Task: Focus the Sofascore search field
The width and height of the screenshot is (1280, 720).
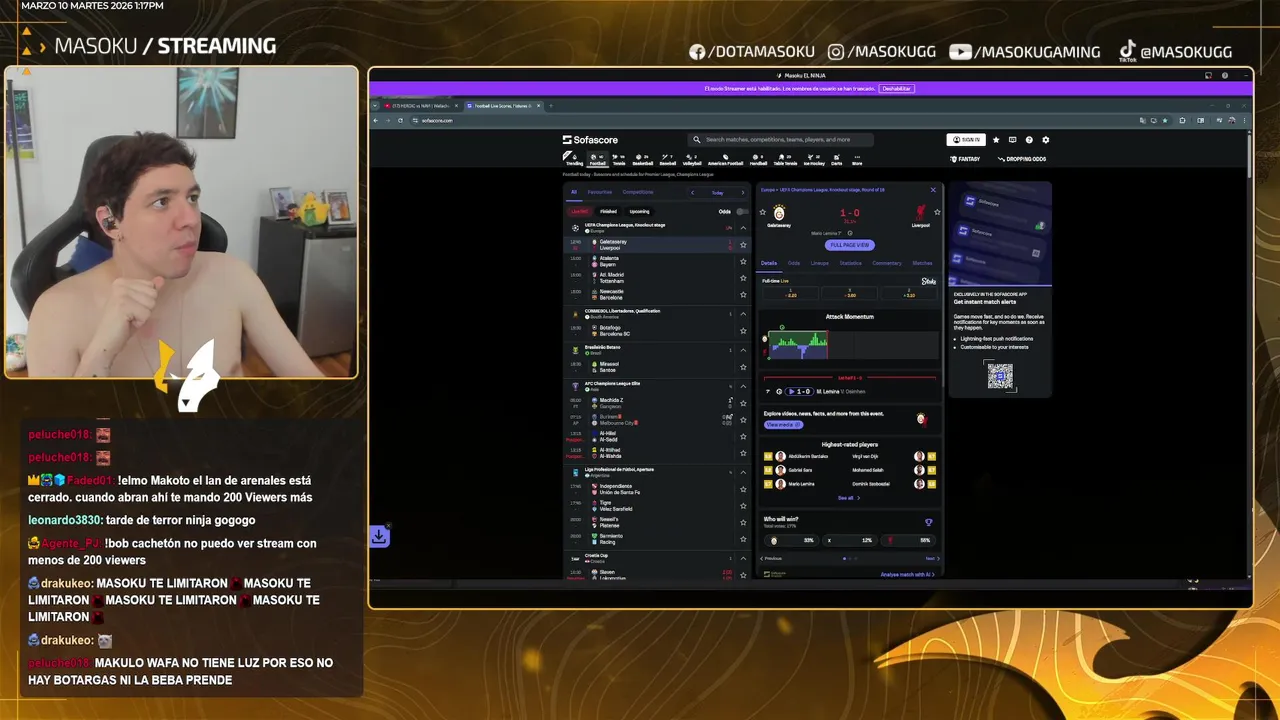Action: 782,140
